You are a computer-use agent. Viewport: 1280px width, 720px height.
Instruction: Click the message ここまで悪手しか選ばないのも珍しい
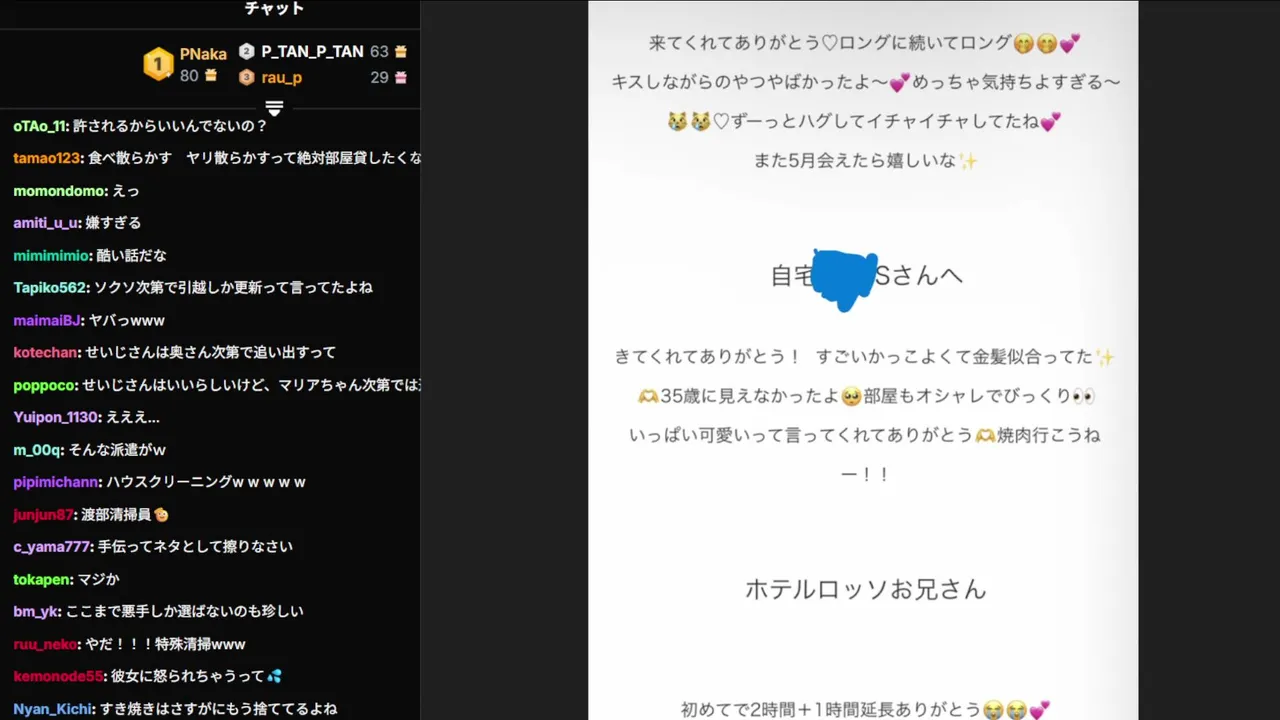click(x=184, y=611)
